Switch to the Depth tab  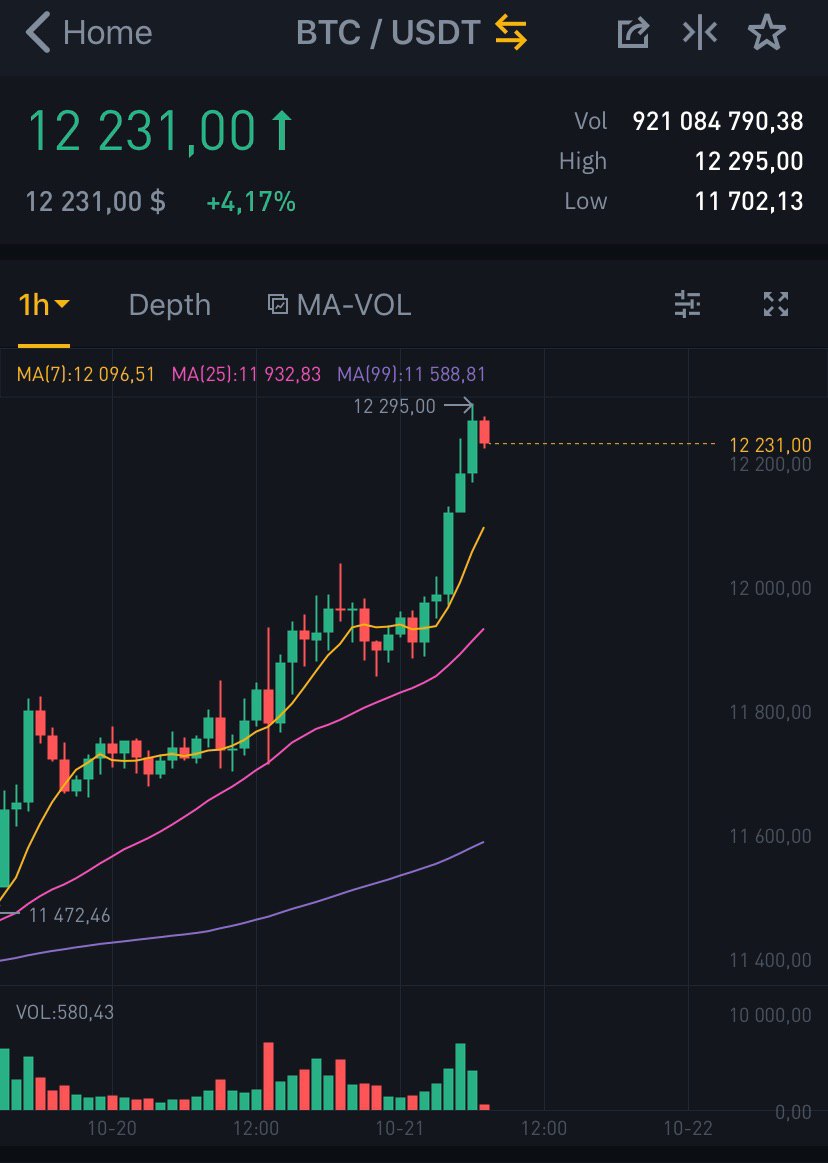pyautogui.click(x=170, y=305)
